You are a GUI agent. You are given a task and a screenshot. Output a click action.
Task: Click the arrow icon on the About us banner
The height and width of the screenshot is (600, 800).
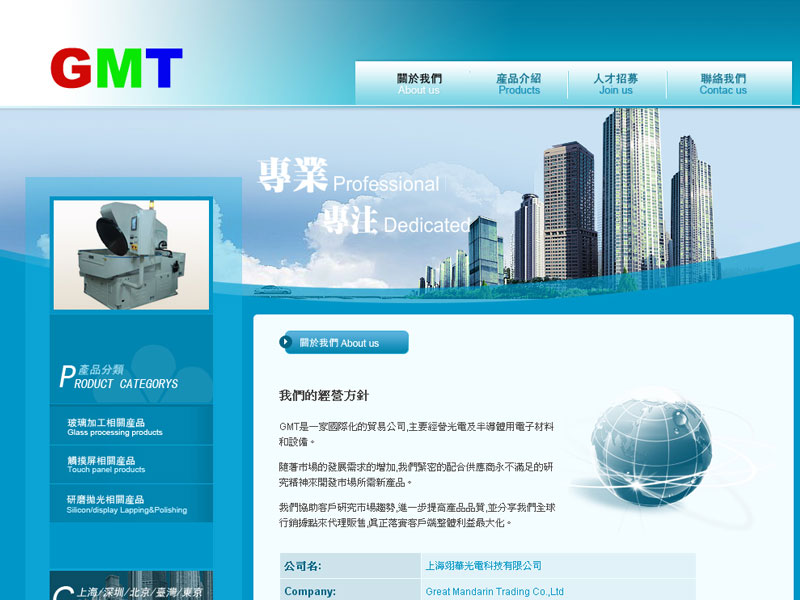284,341
